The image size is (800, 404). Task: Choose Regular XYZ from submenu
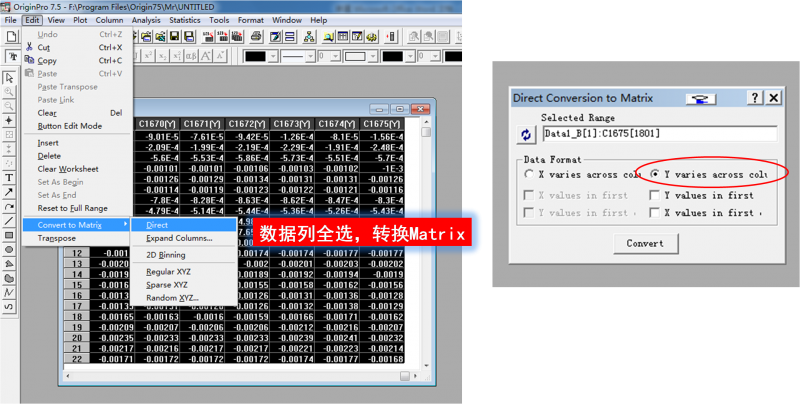184,272
